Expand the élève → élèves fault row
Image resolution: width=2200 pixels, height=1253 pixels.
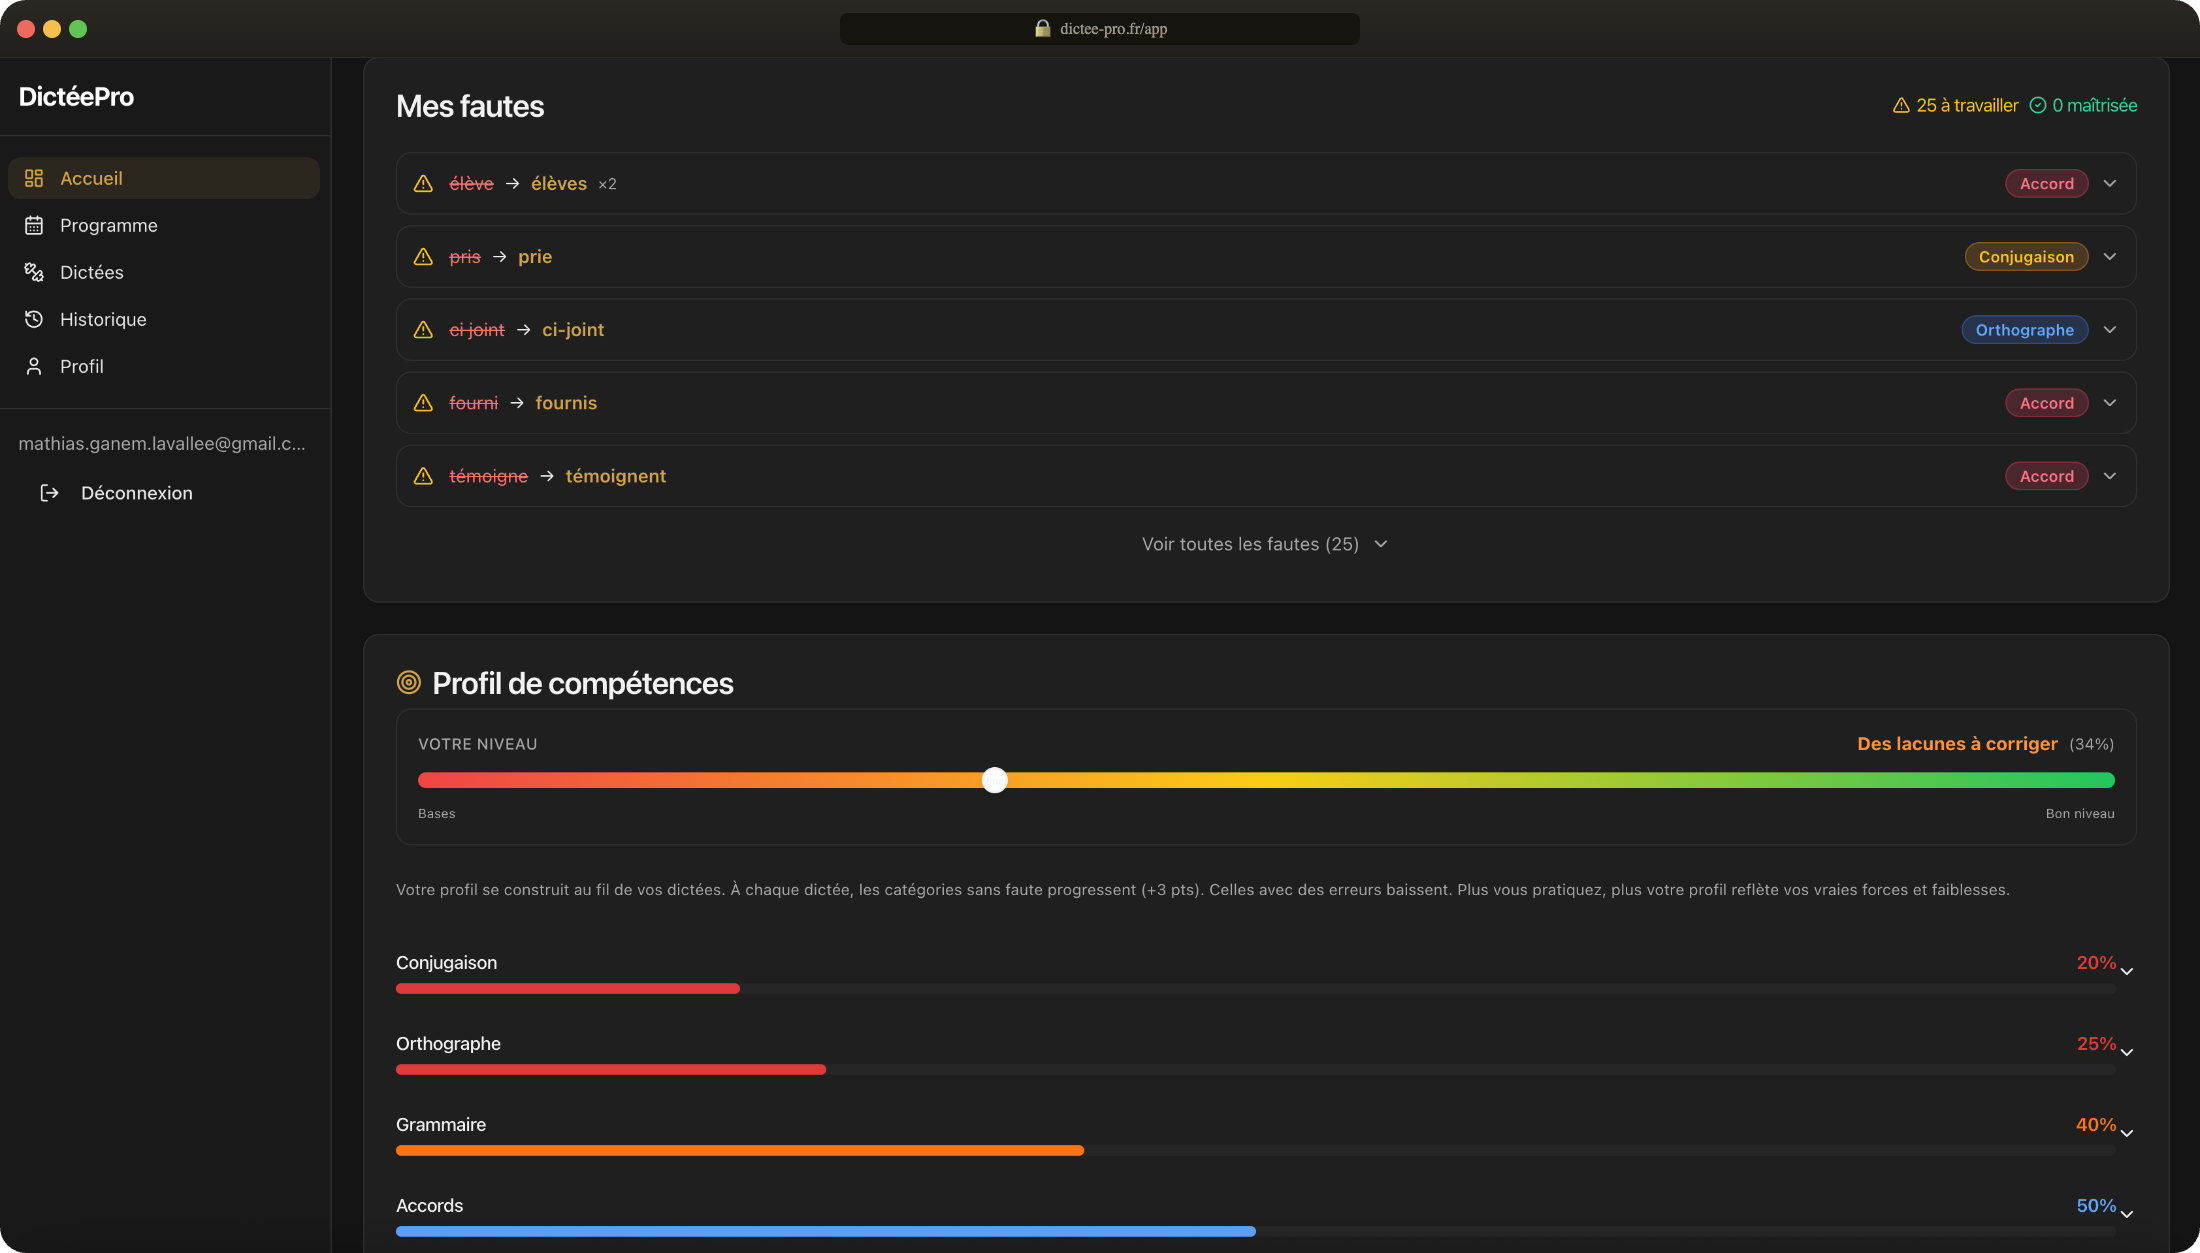click(x=2110, y=183)
